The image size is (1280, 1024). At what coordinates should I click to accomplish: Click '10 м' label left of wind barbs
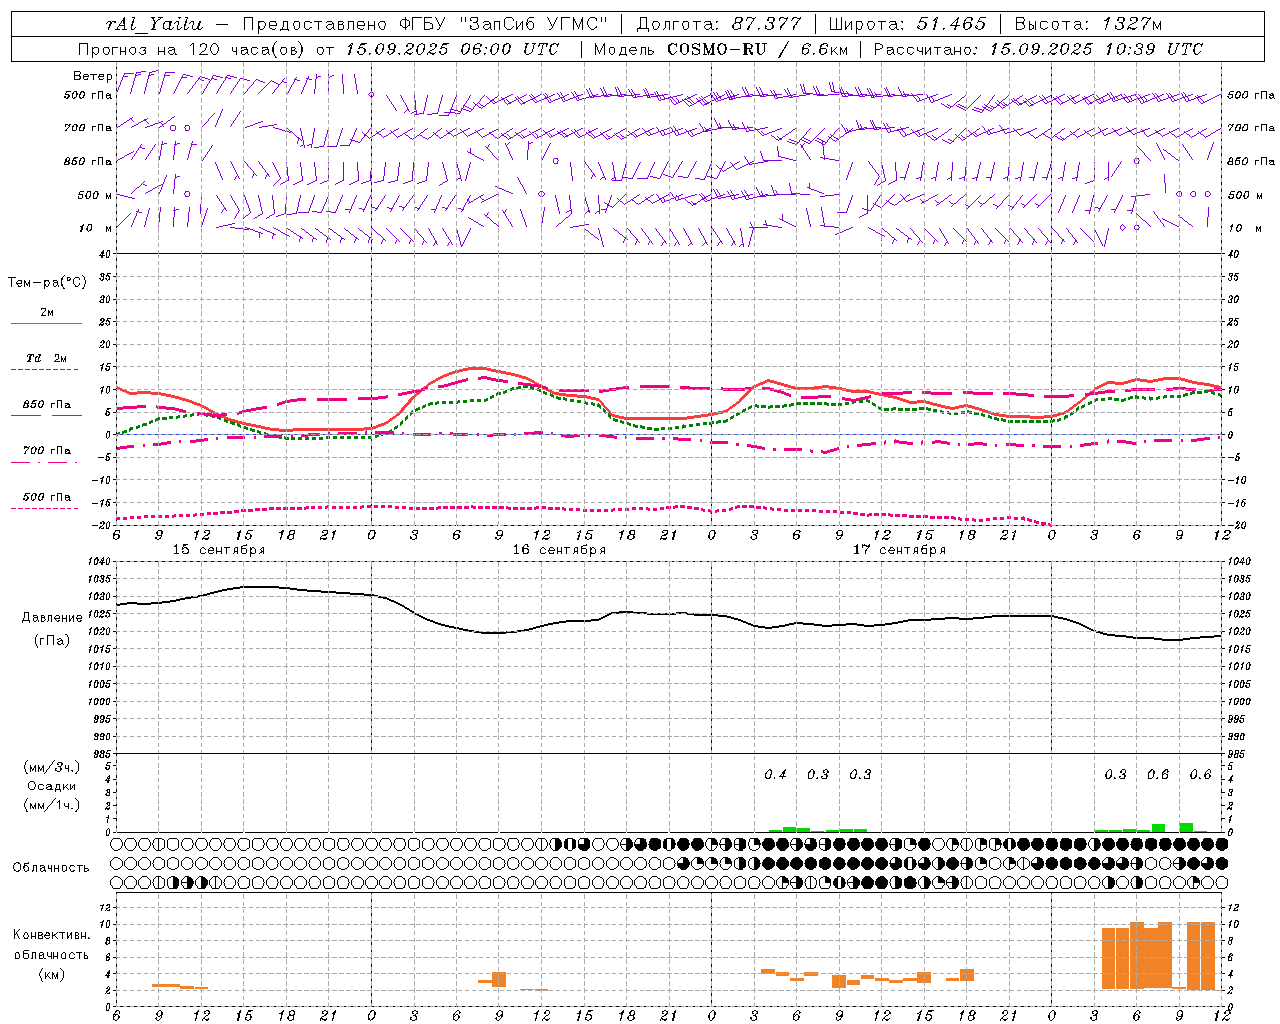(95, 228)
